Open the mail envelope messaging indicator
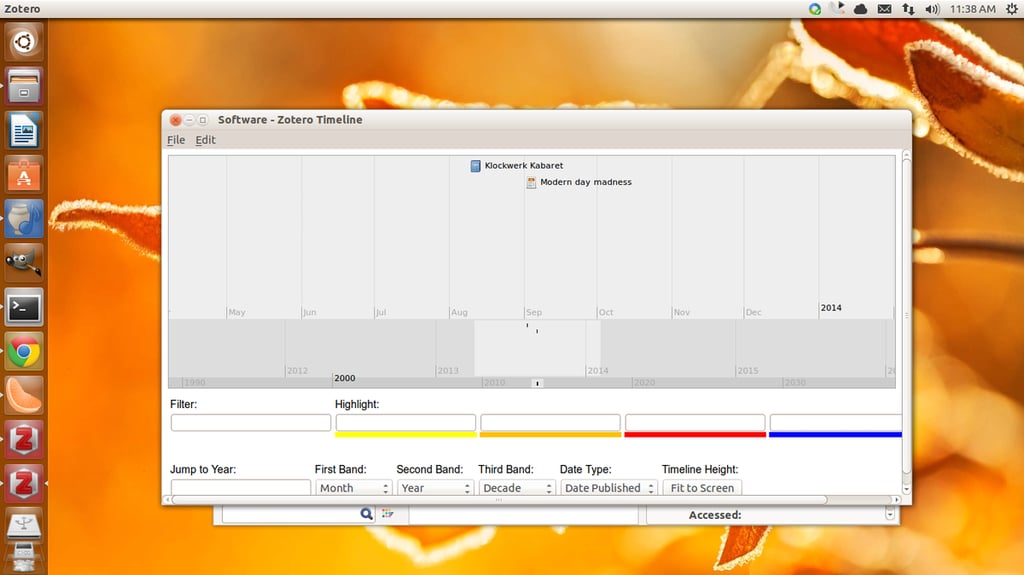The image size is (1024, 575). point(884,9)
